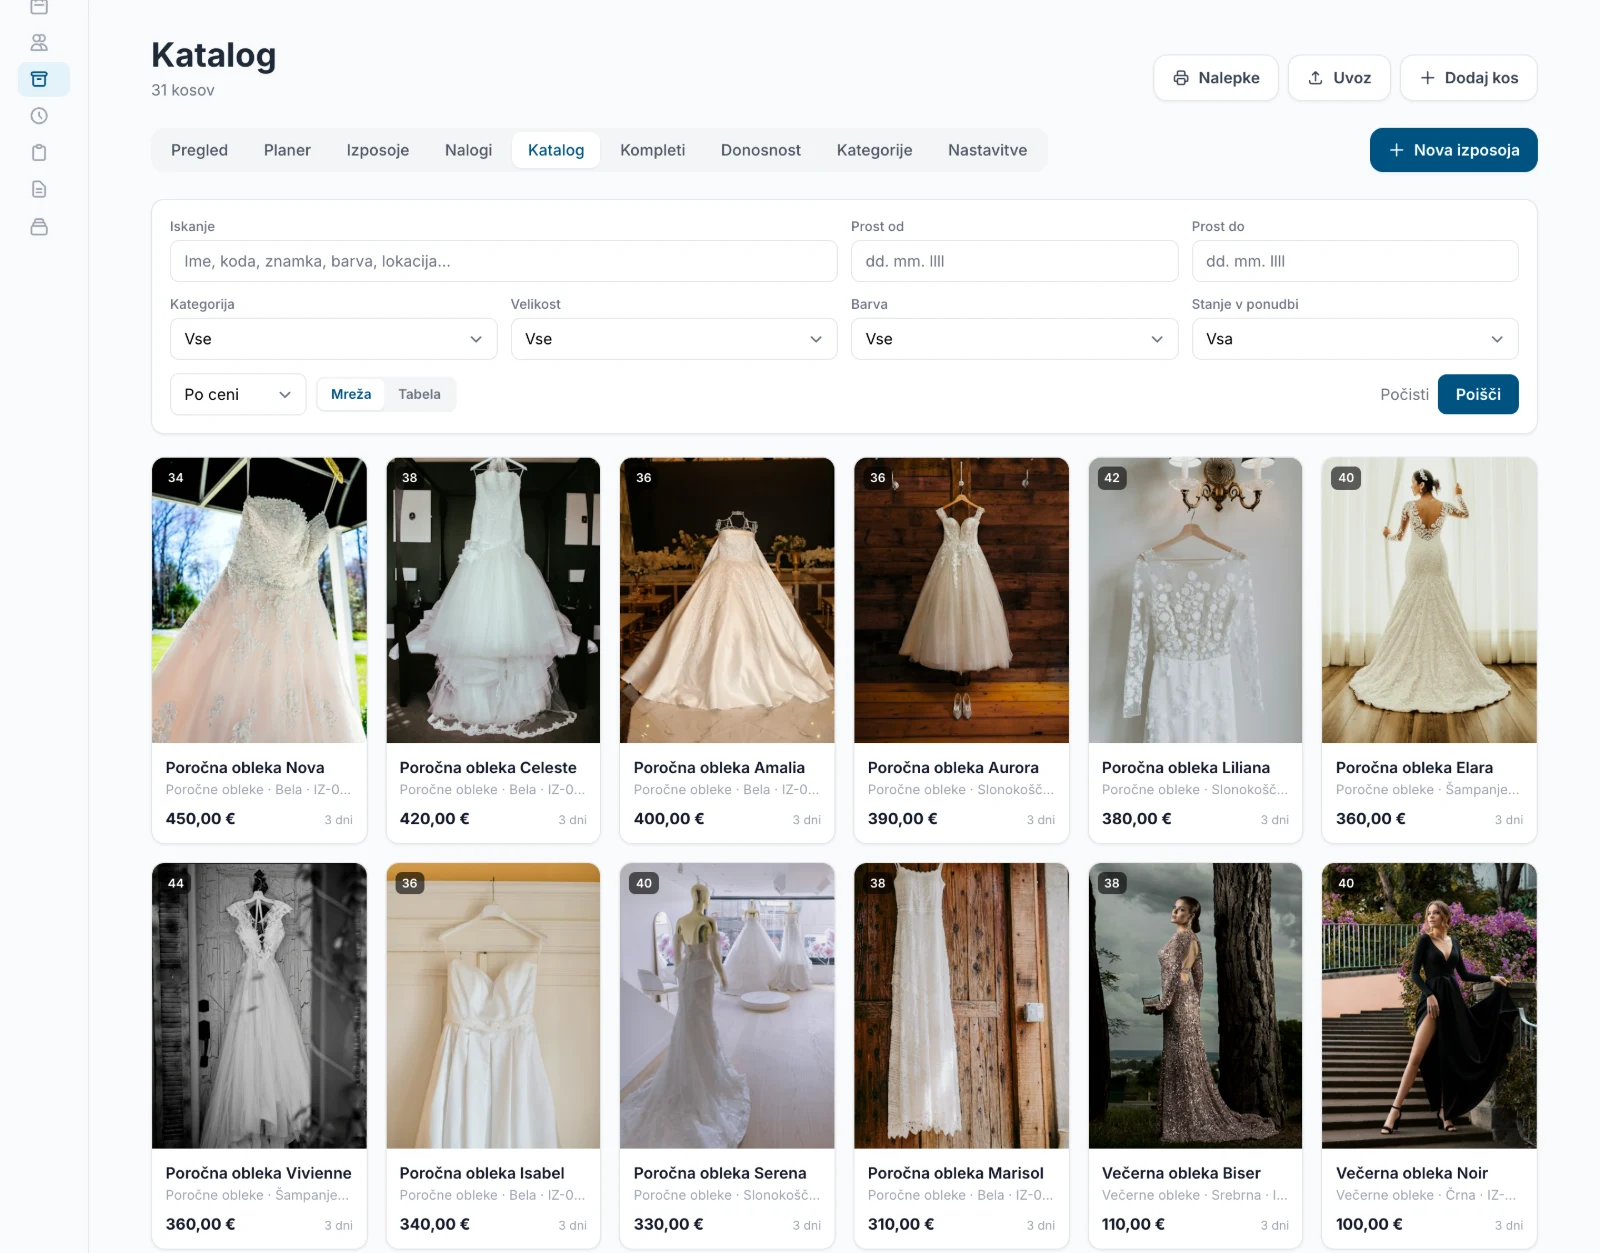Open the Nastavitve tab
This screenshot has height=1253, width=1600.
click(987, 150)
